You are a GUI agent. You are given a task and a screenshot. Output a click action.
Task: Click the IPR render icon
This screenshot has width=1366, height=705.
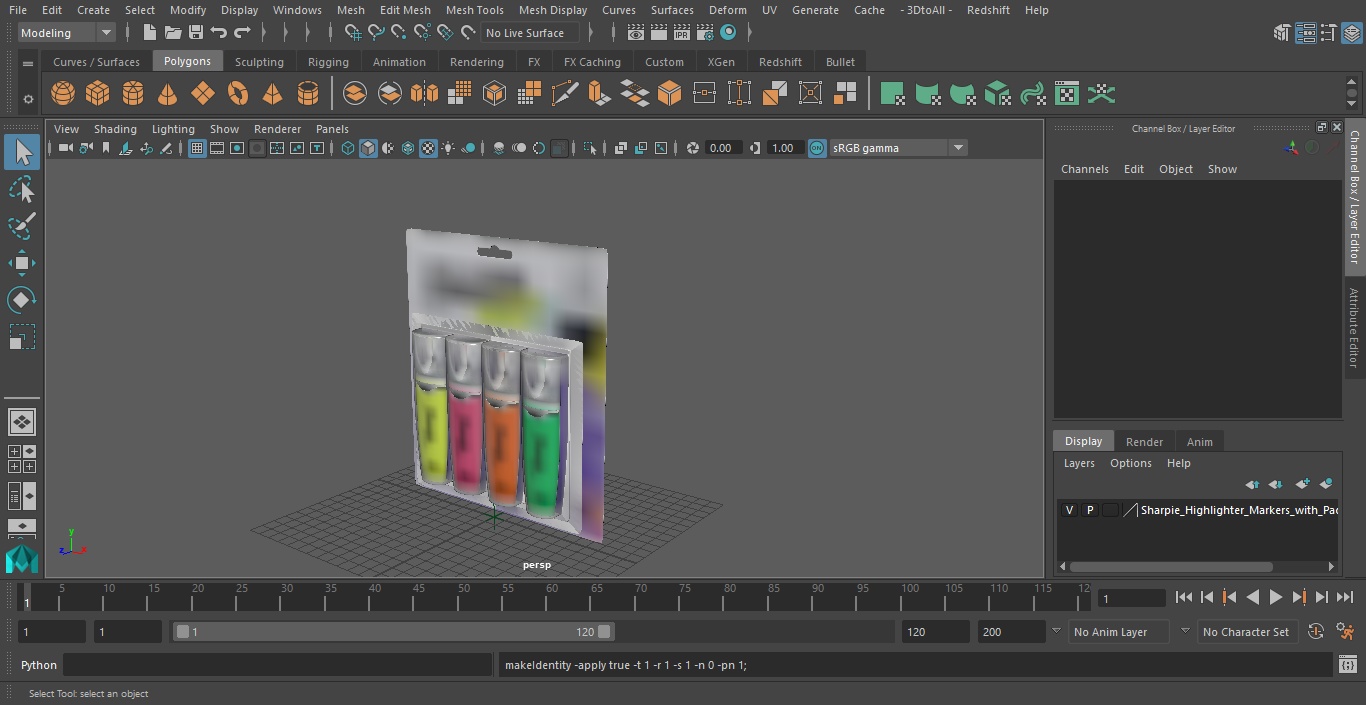point(682,33)
